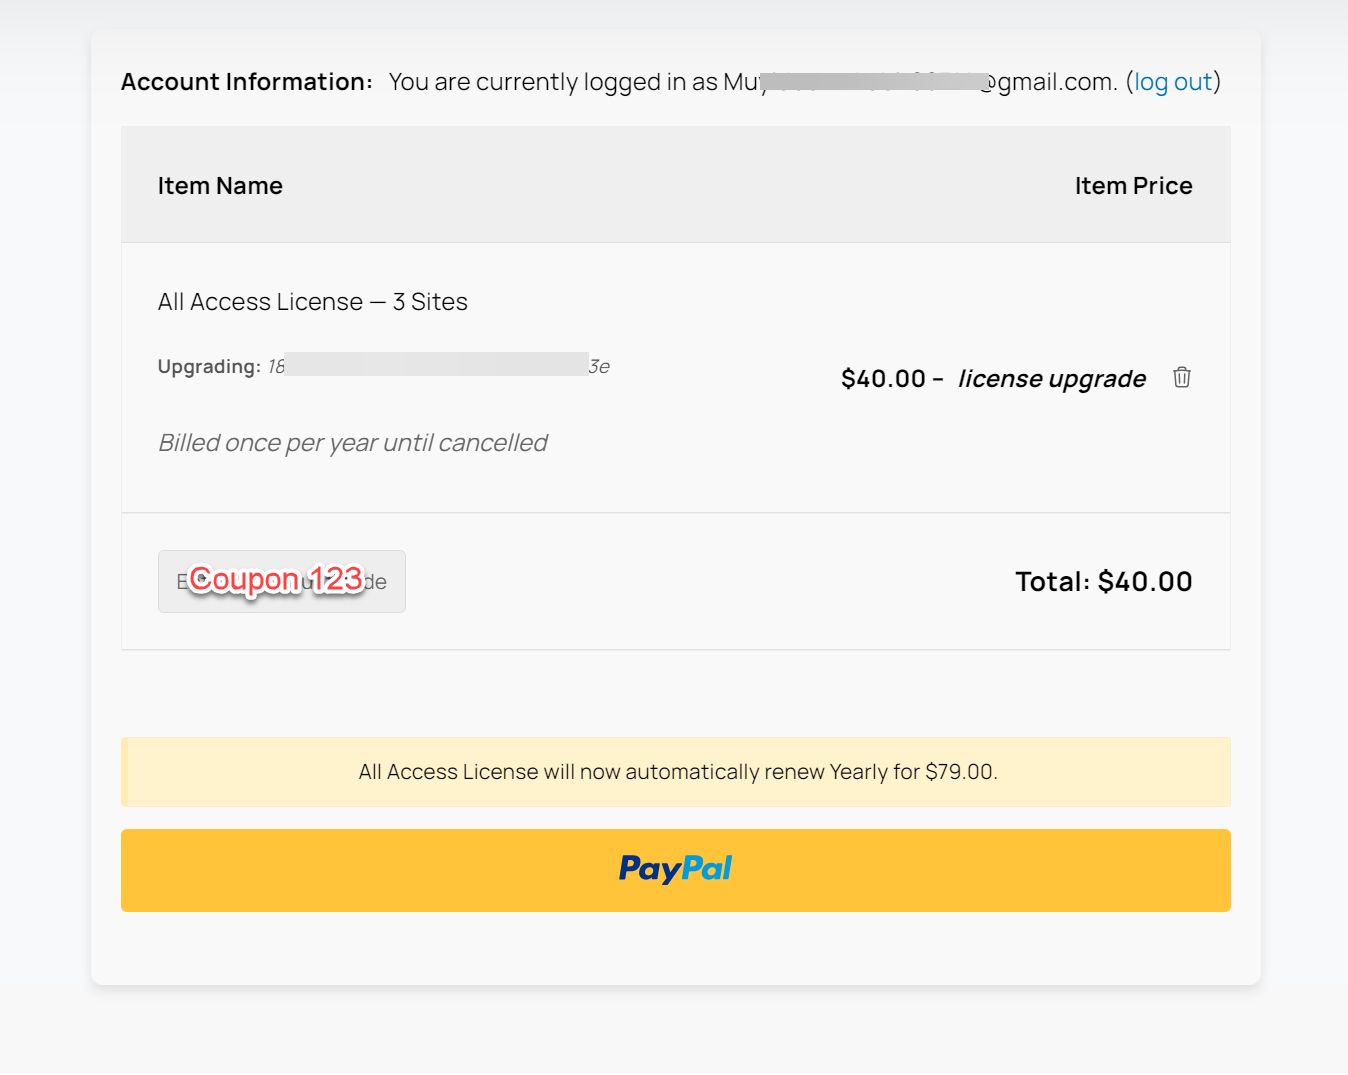Click the Item Price column header
The width and height of the screenshot is (1348, 1075).
pos(1133,186)
